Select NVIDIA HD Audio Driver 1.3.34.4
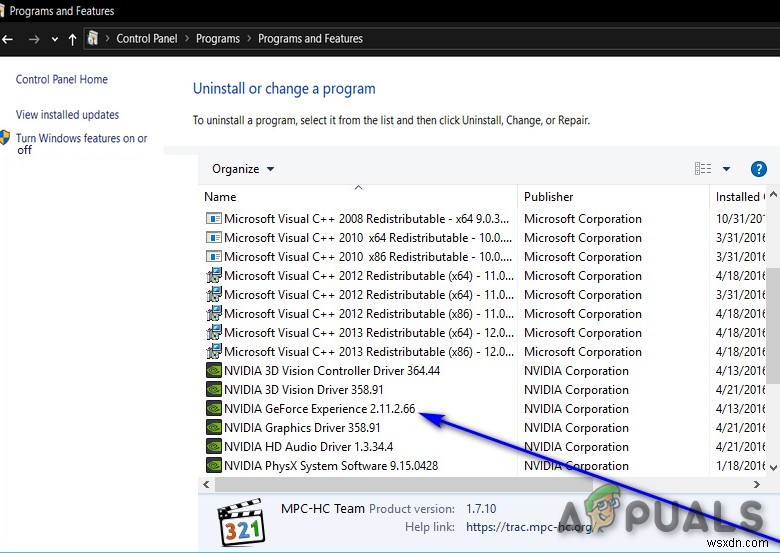780x553 pixels. pos(308,447)
